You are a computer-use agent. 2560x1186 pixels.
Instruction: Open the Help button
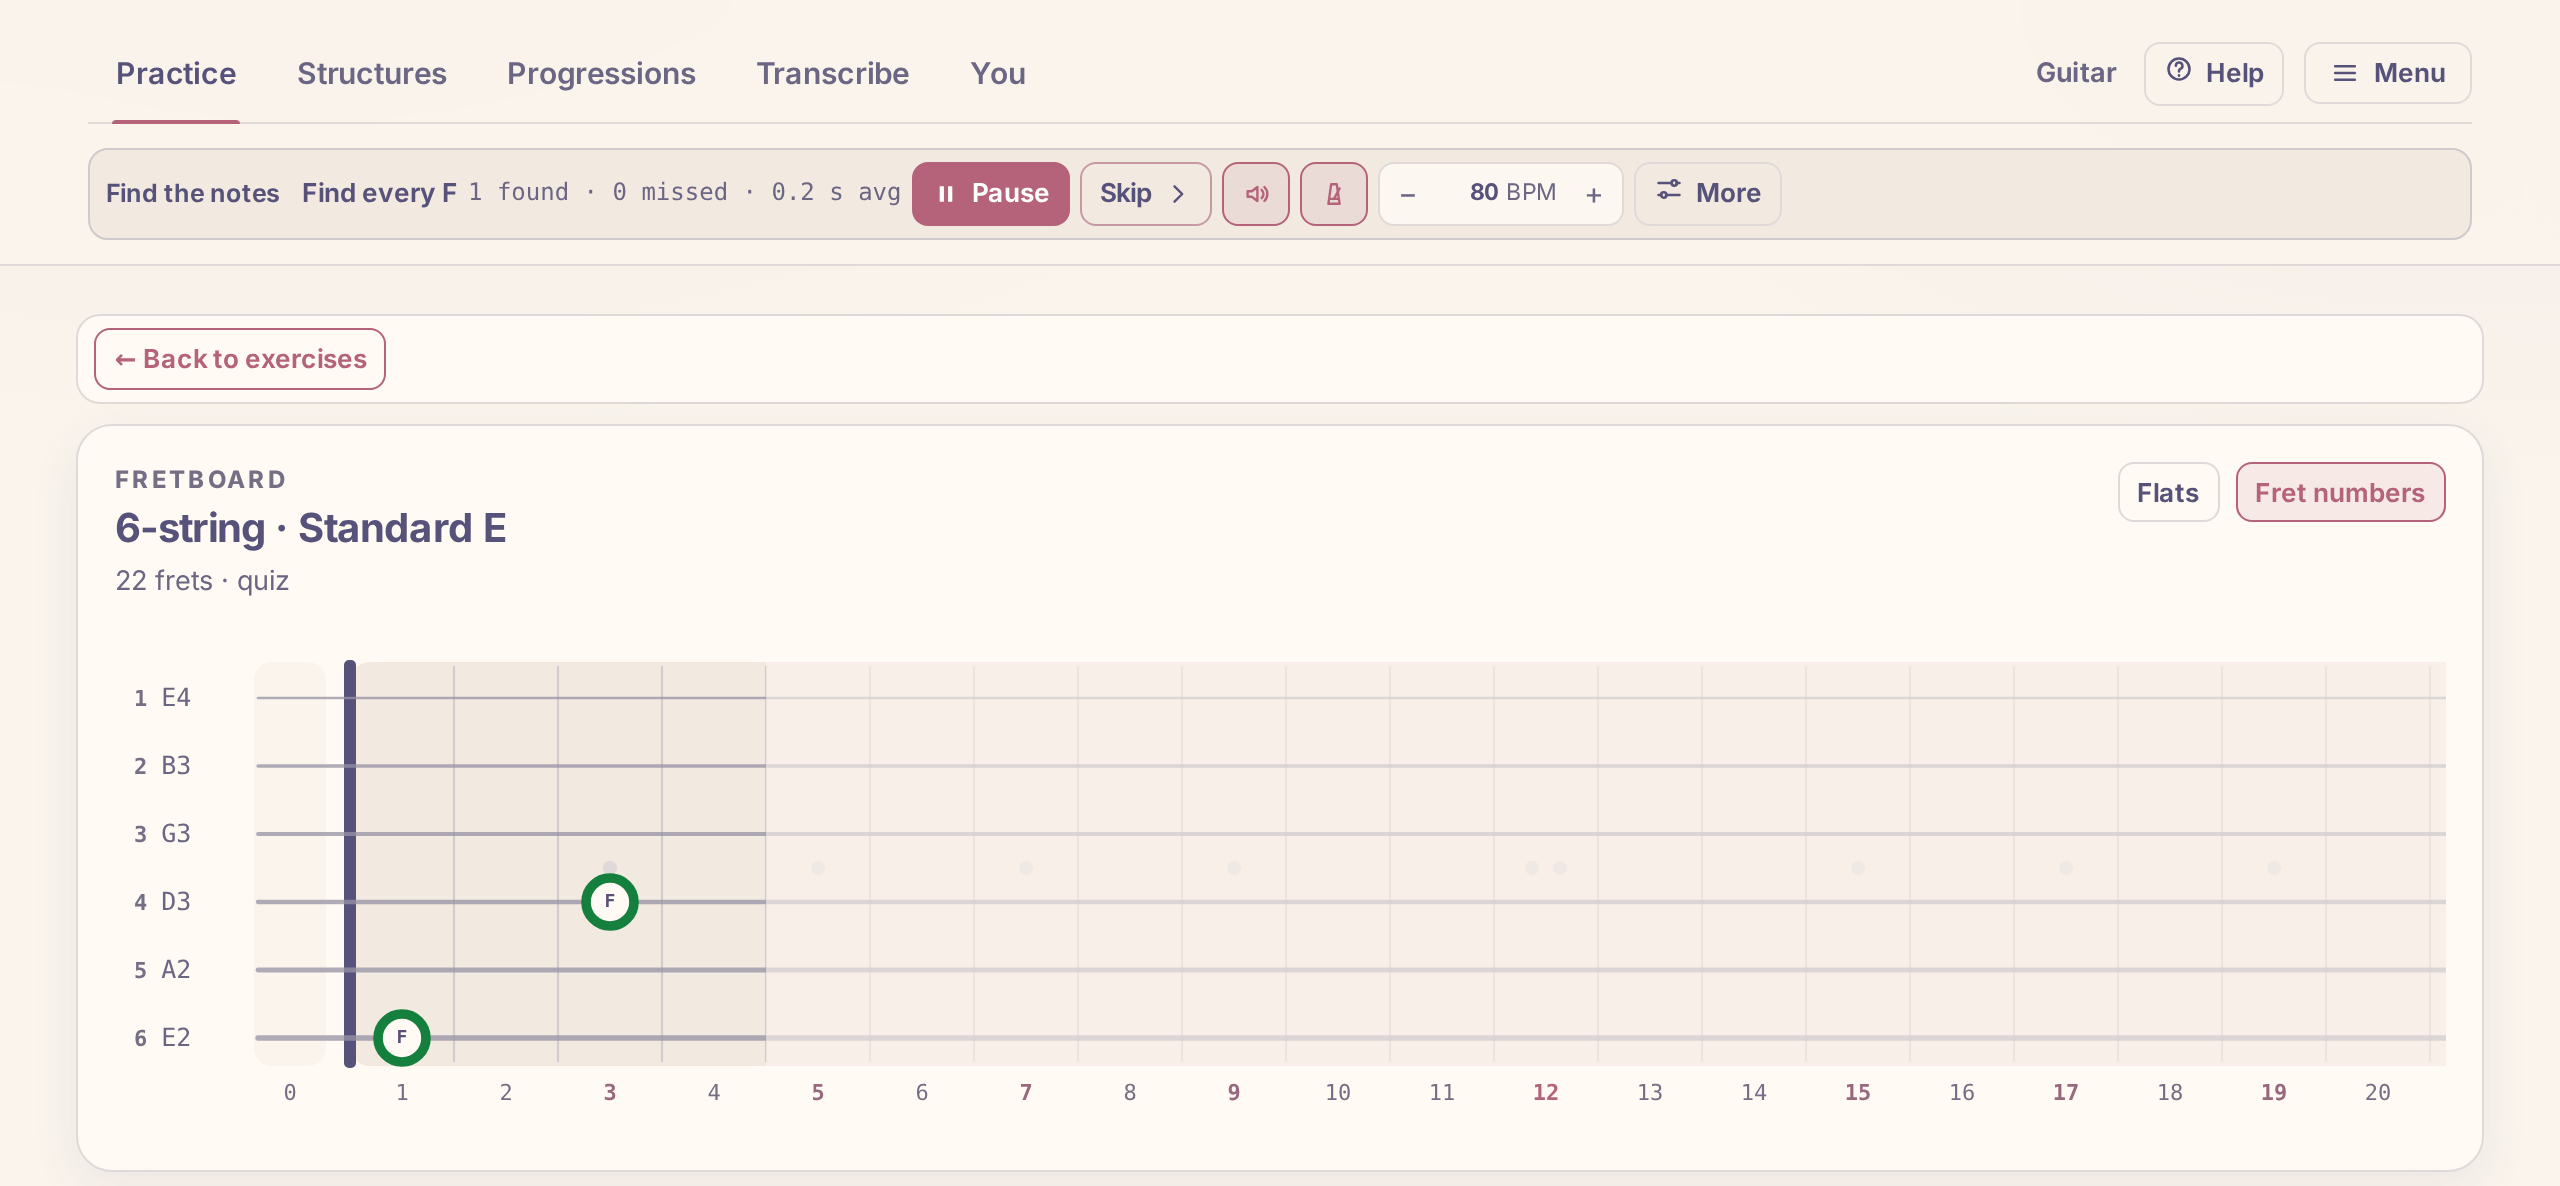pyautogui.click(x=2213, y=73)
